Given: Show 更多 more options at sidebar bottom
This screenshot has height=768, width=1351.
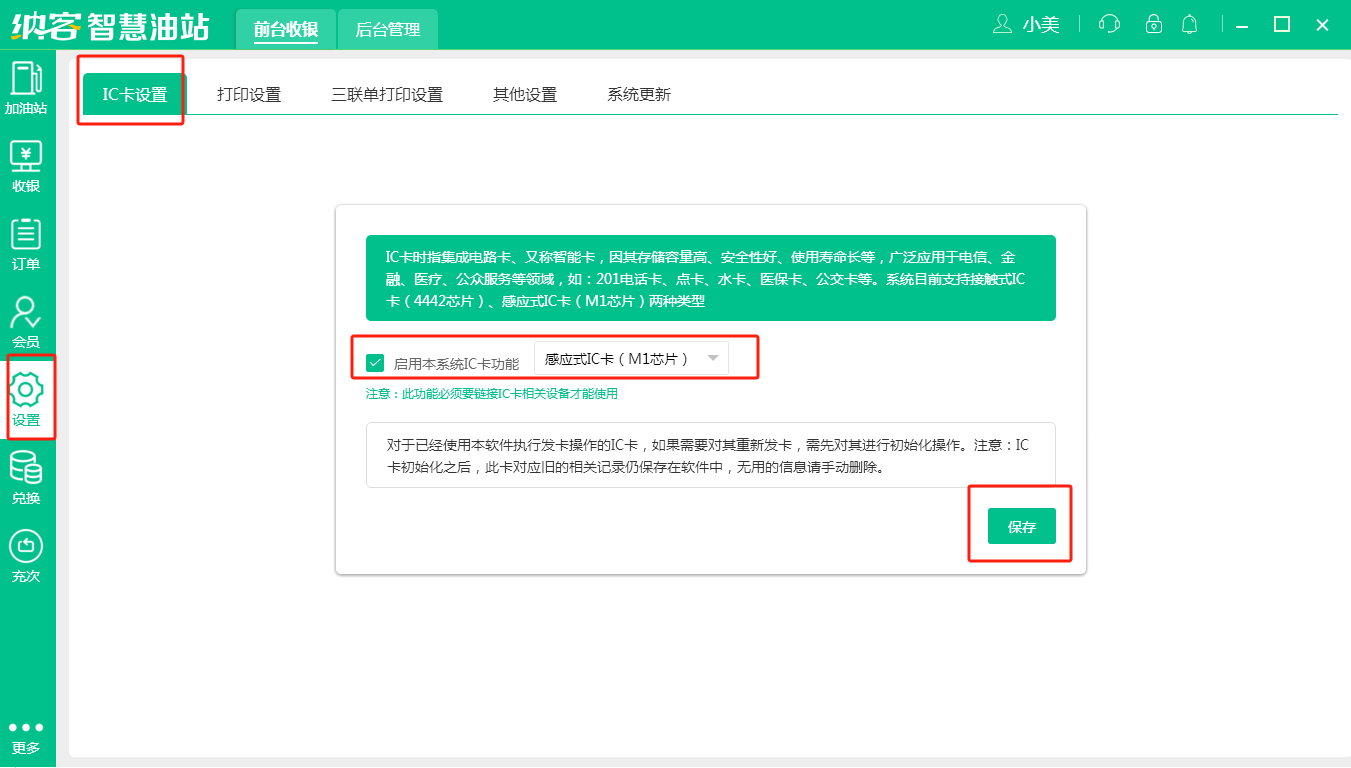Looking at the screenshot, I should pos(26,737).
